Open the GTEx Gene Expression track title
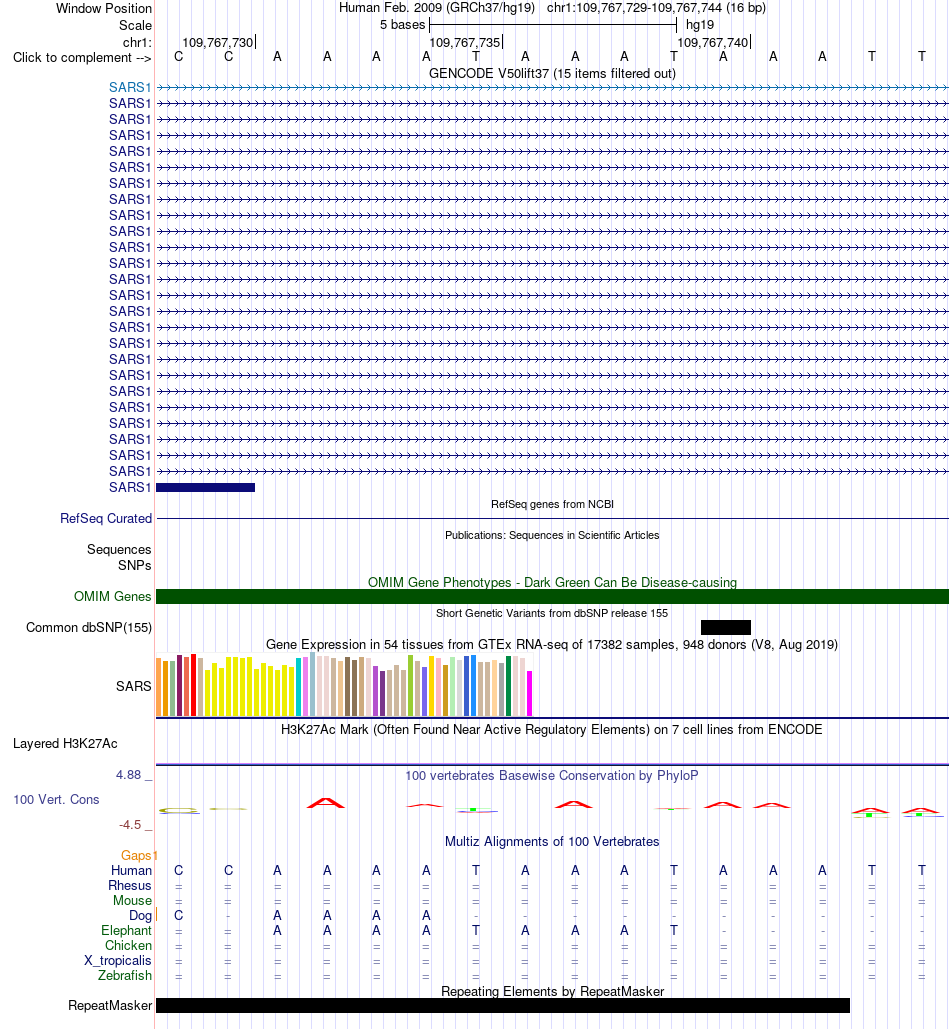 point(552,644)
